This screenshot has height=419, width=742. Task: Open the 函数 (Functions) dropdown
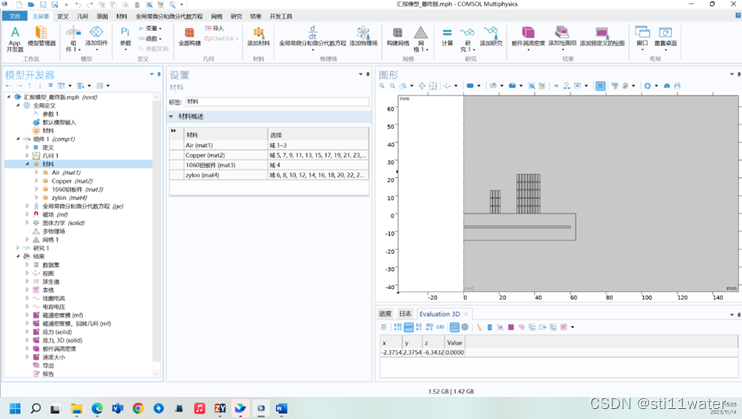click(x=150, y=39)
